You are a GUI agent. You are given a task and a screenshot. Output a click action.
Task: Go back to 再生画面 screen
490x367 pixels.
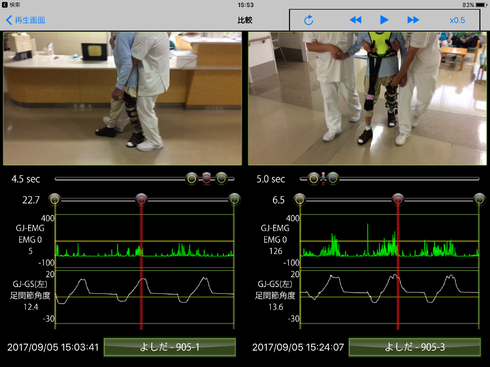[x=26, y=20]
